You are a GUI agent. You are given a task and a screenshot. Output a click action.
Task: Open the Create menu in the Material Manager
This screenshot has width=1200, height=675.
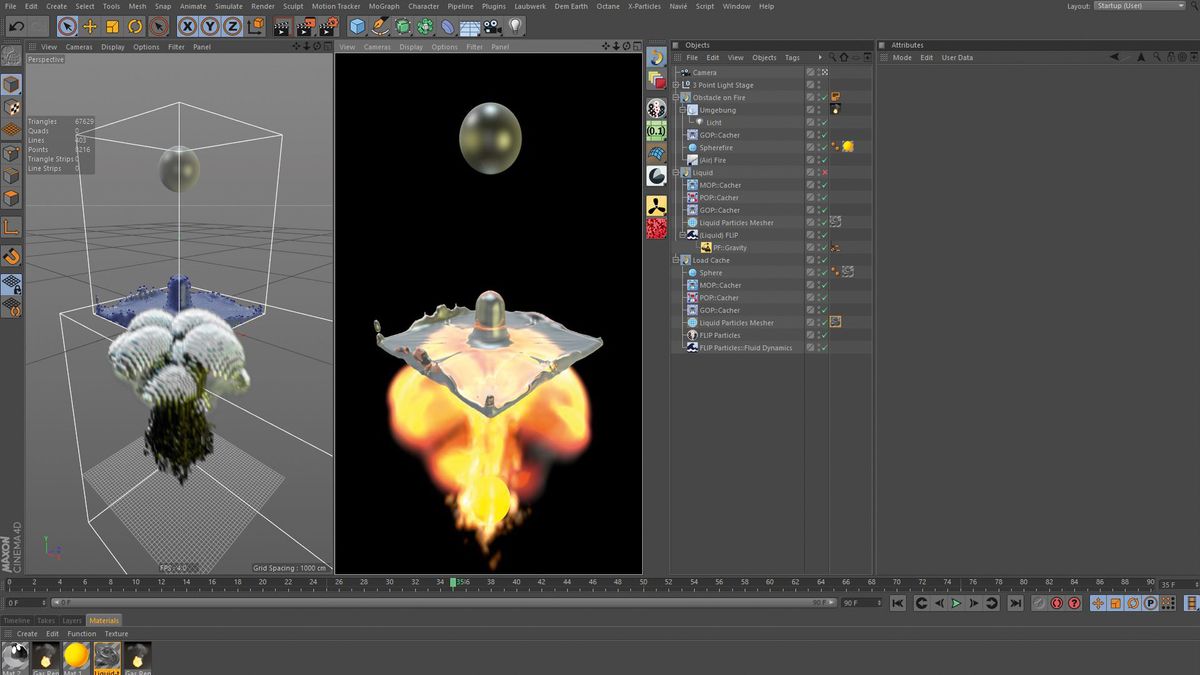26,633
